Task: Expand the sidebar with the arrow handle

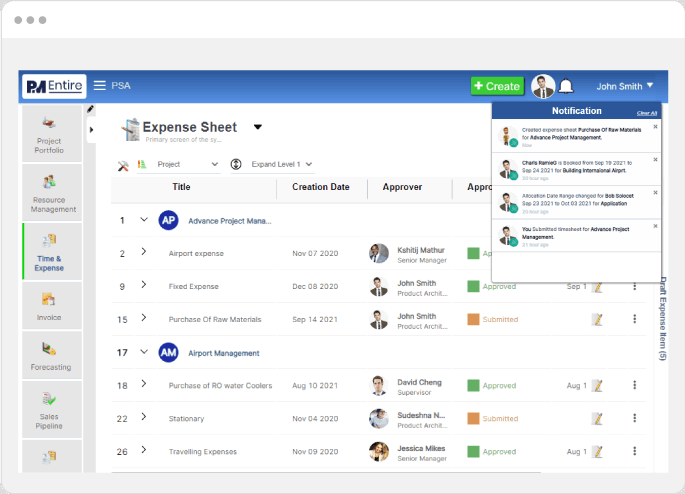Action: click(92, 129)
